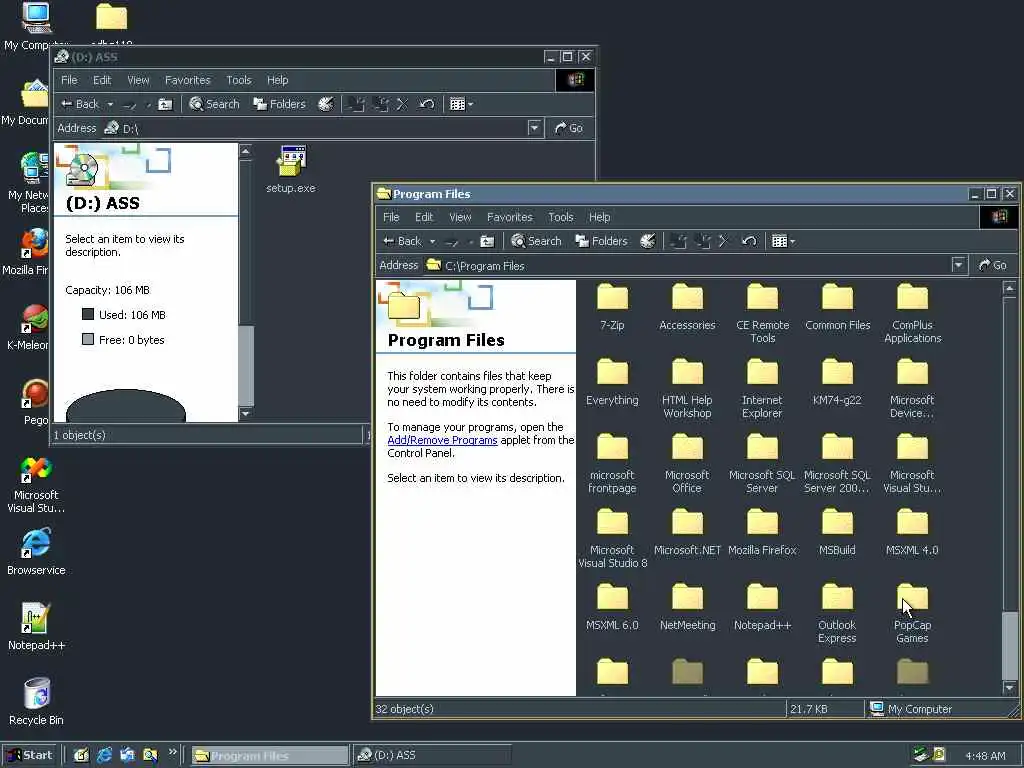Expand the hidden Quick Launch icons chevron
The image size is (1024, 768).
point(172,752)
